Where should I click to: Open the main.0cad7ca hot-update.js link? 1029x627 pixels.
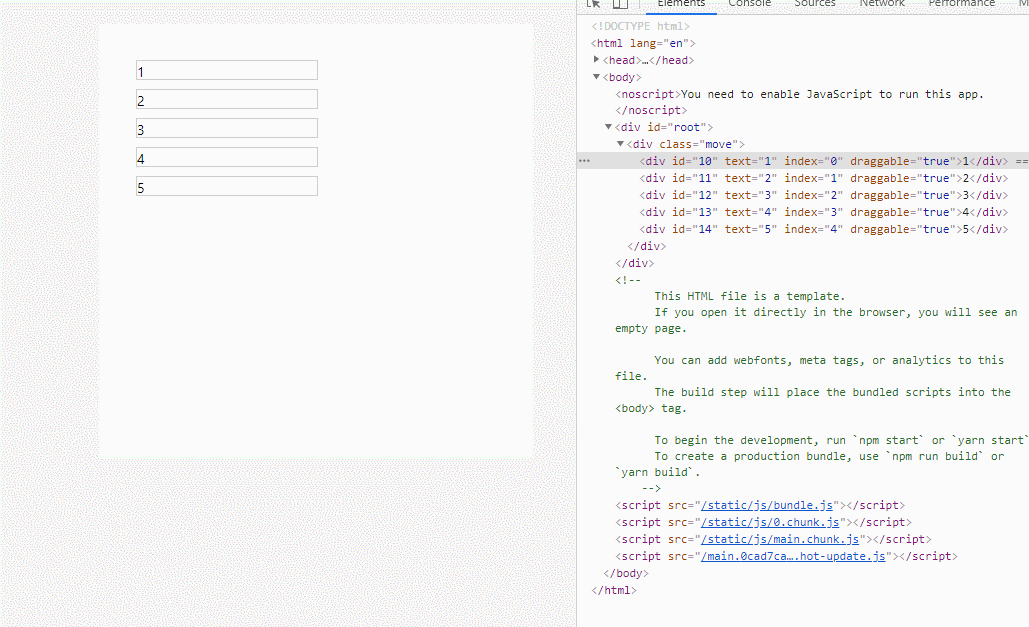pos(793,556)
